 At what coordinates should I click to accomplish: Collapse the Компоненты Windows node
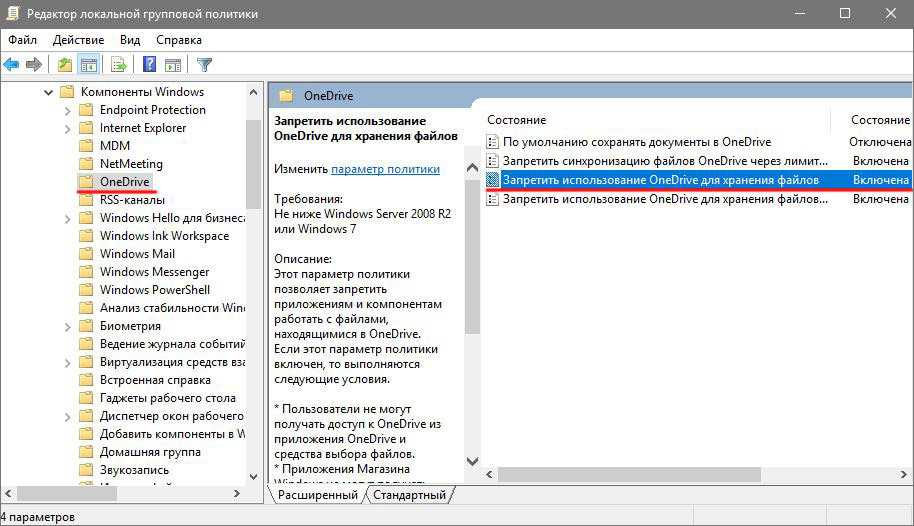48,92
